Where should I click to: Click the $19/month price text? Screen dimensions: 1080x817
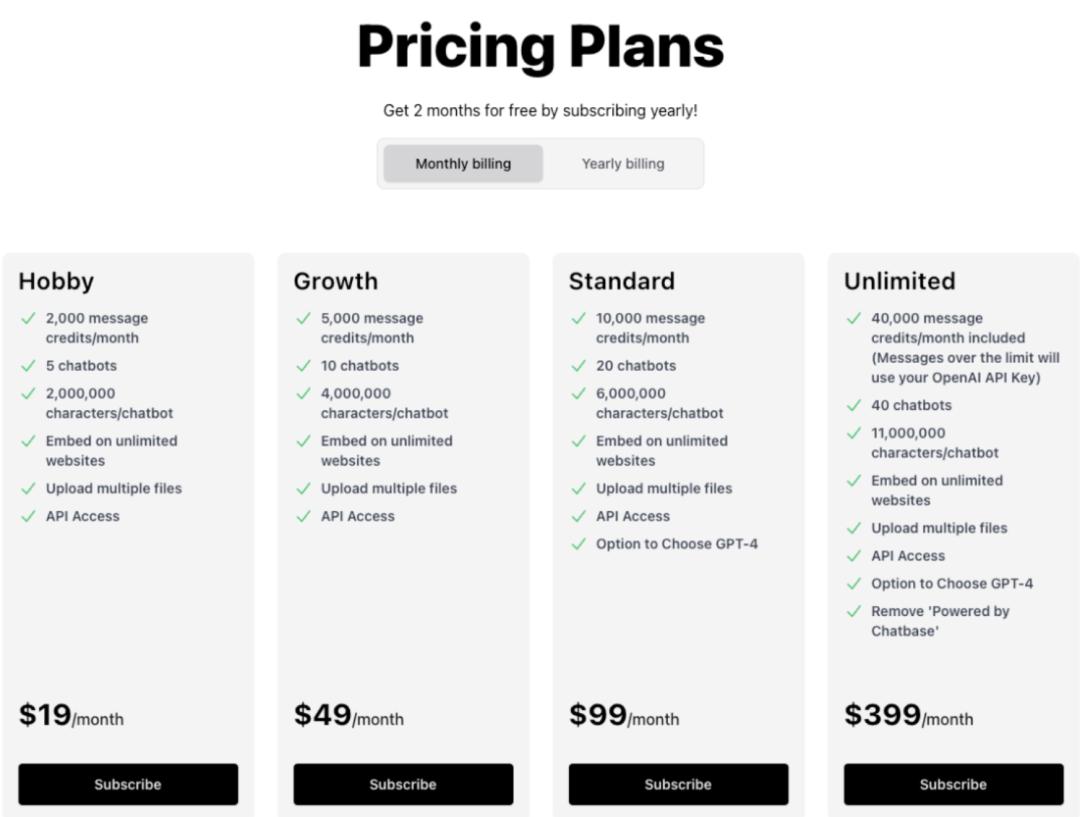tap(71, 716)
